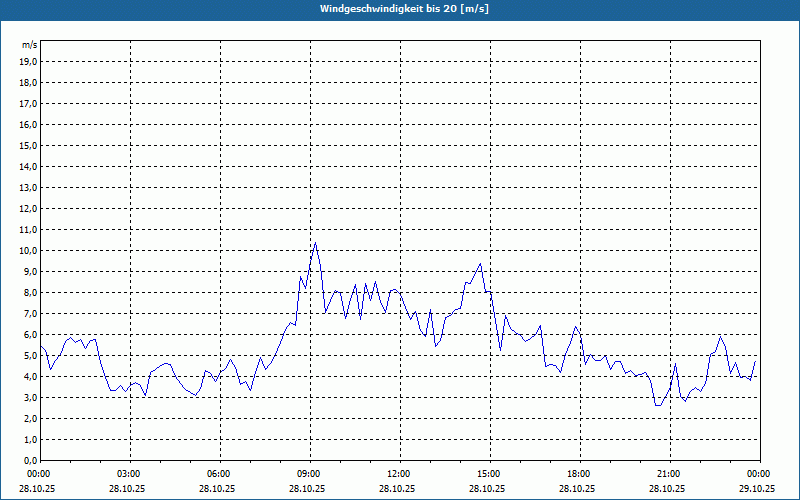Click the "0,0" y-axis origin label

31,461
